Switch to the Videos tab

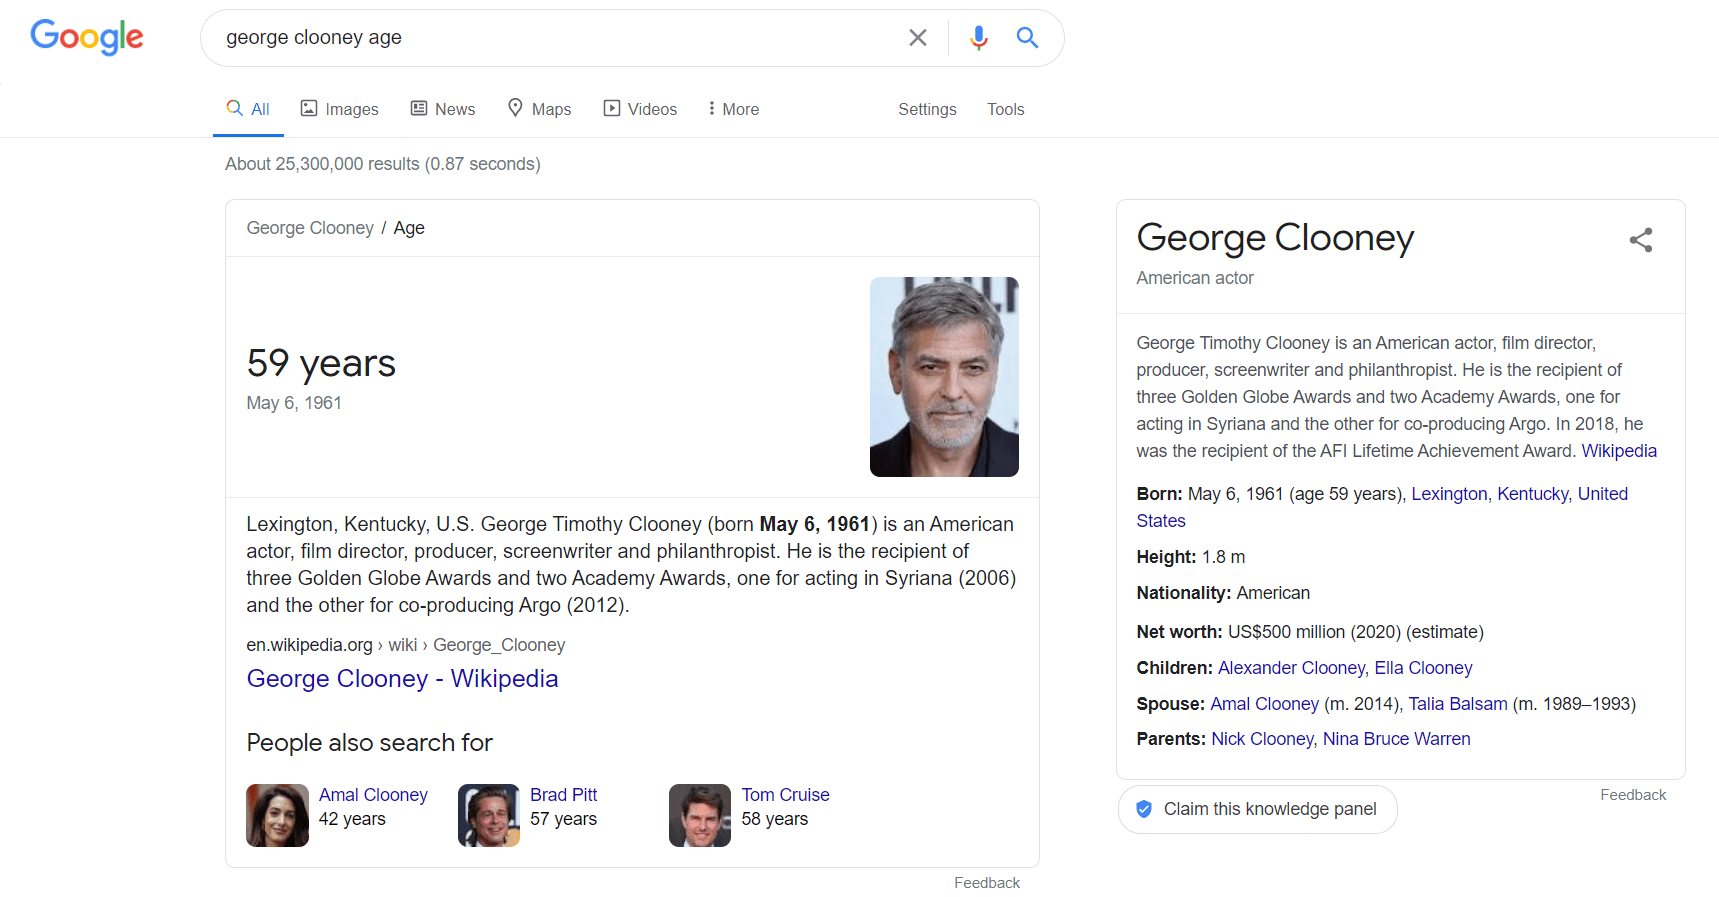(x=640, y=109)
